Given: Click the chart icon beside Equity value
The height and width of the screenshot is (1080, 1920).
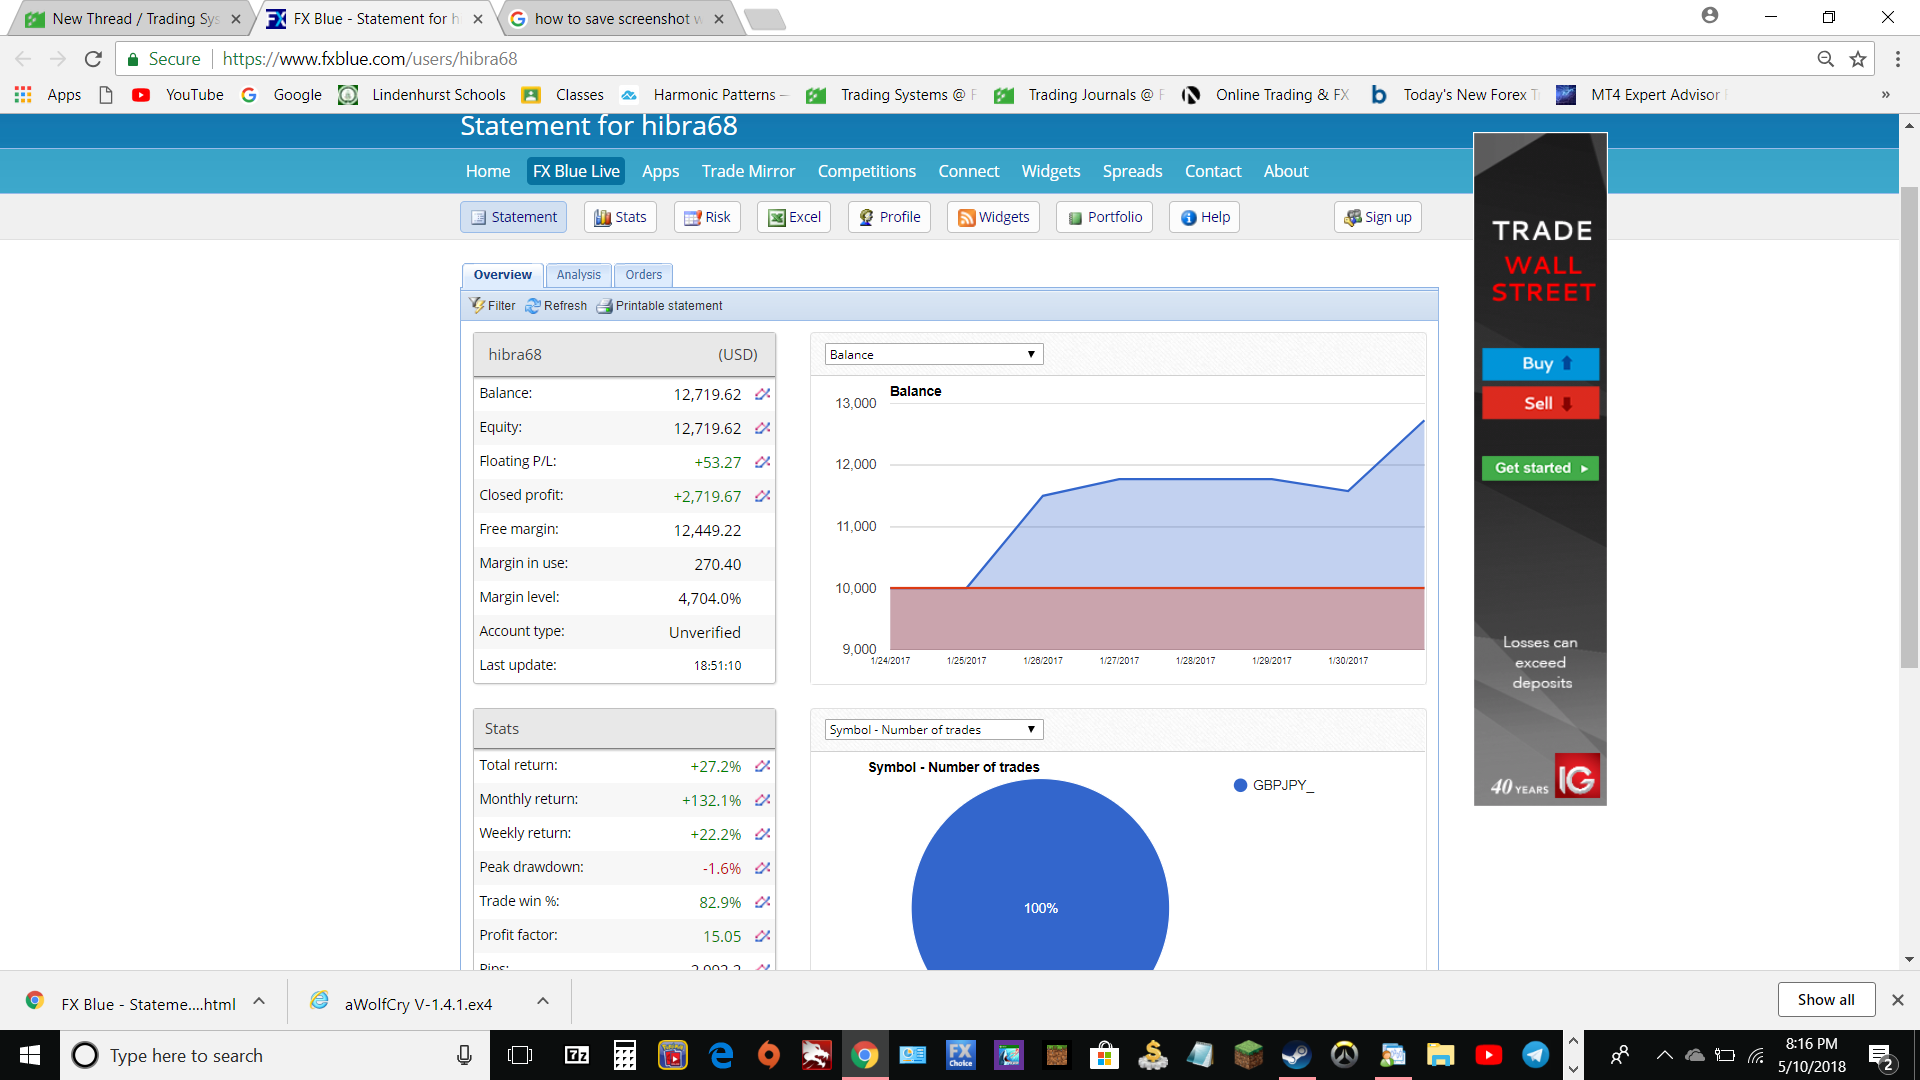Looking at the screenshot, I should [x=762, y=428].
